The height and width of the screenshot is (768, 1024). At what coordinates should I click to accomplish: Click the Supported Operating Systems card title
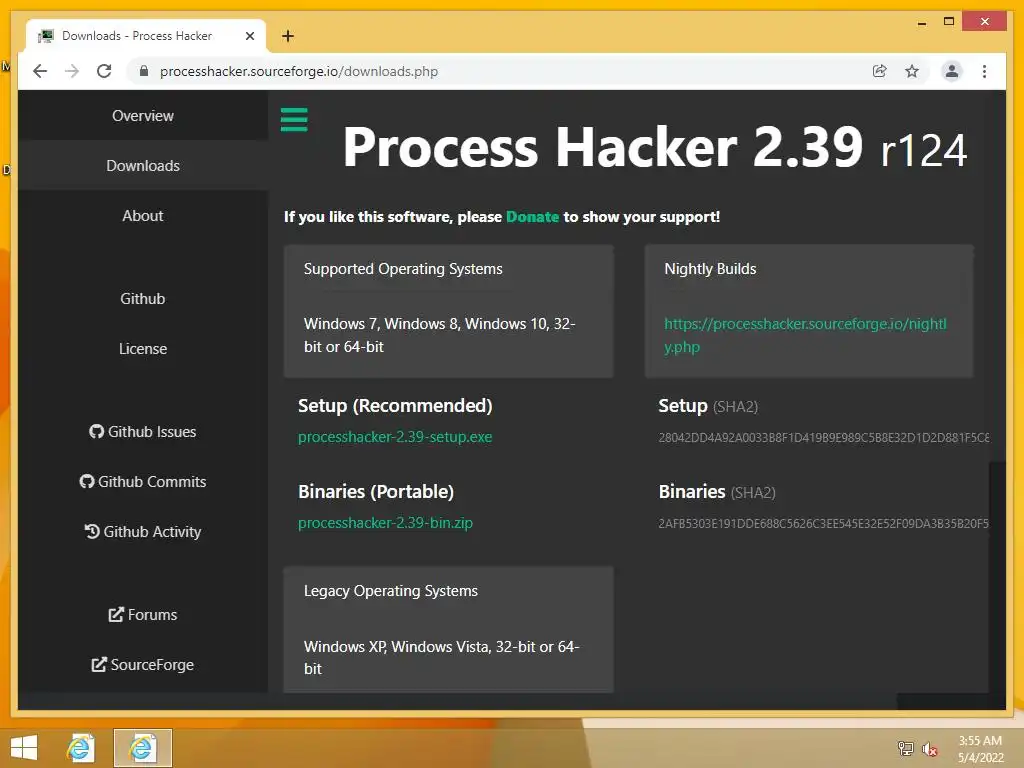[403, 269]
